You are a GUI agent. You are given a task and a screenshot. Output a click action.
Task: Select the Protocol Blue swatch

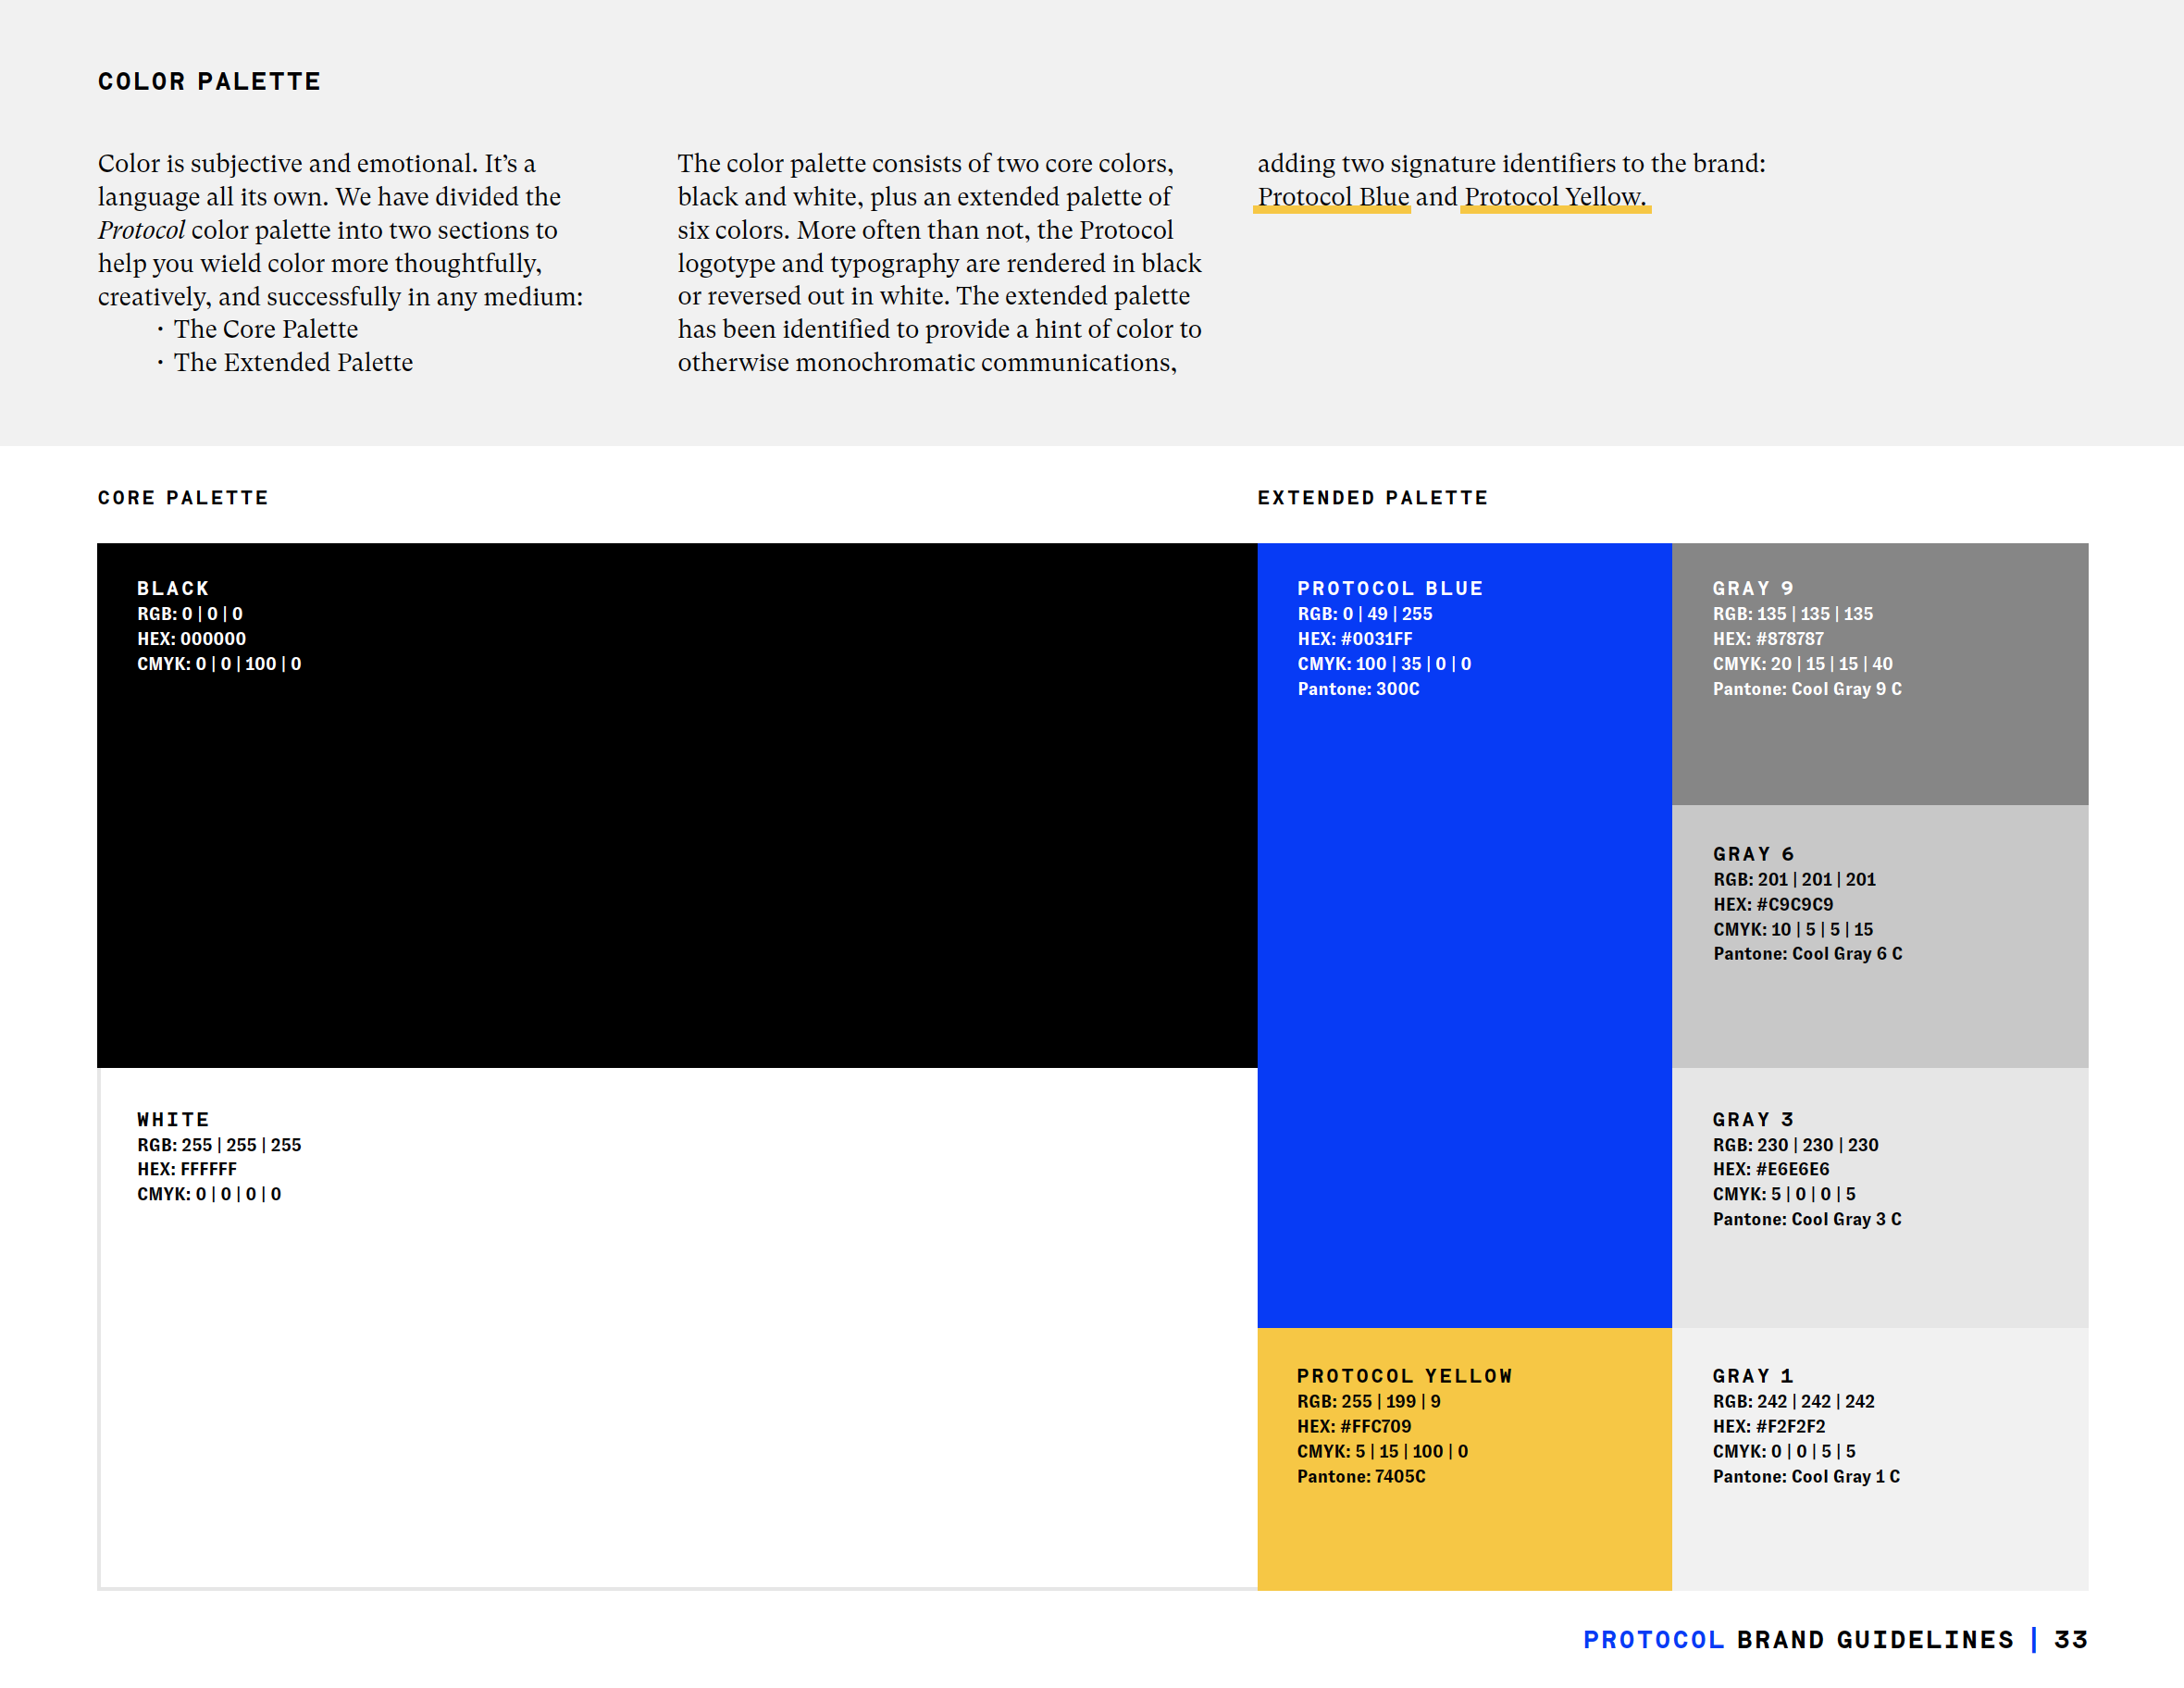click(x=1464, y=935)
